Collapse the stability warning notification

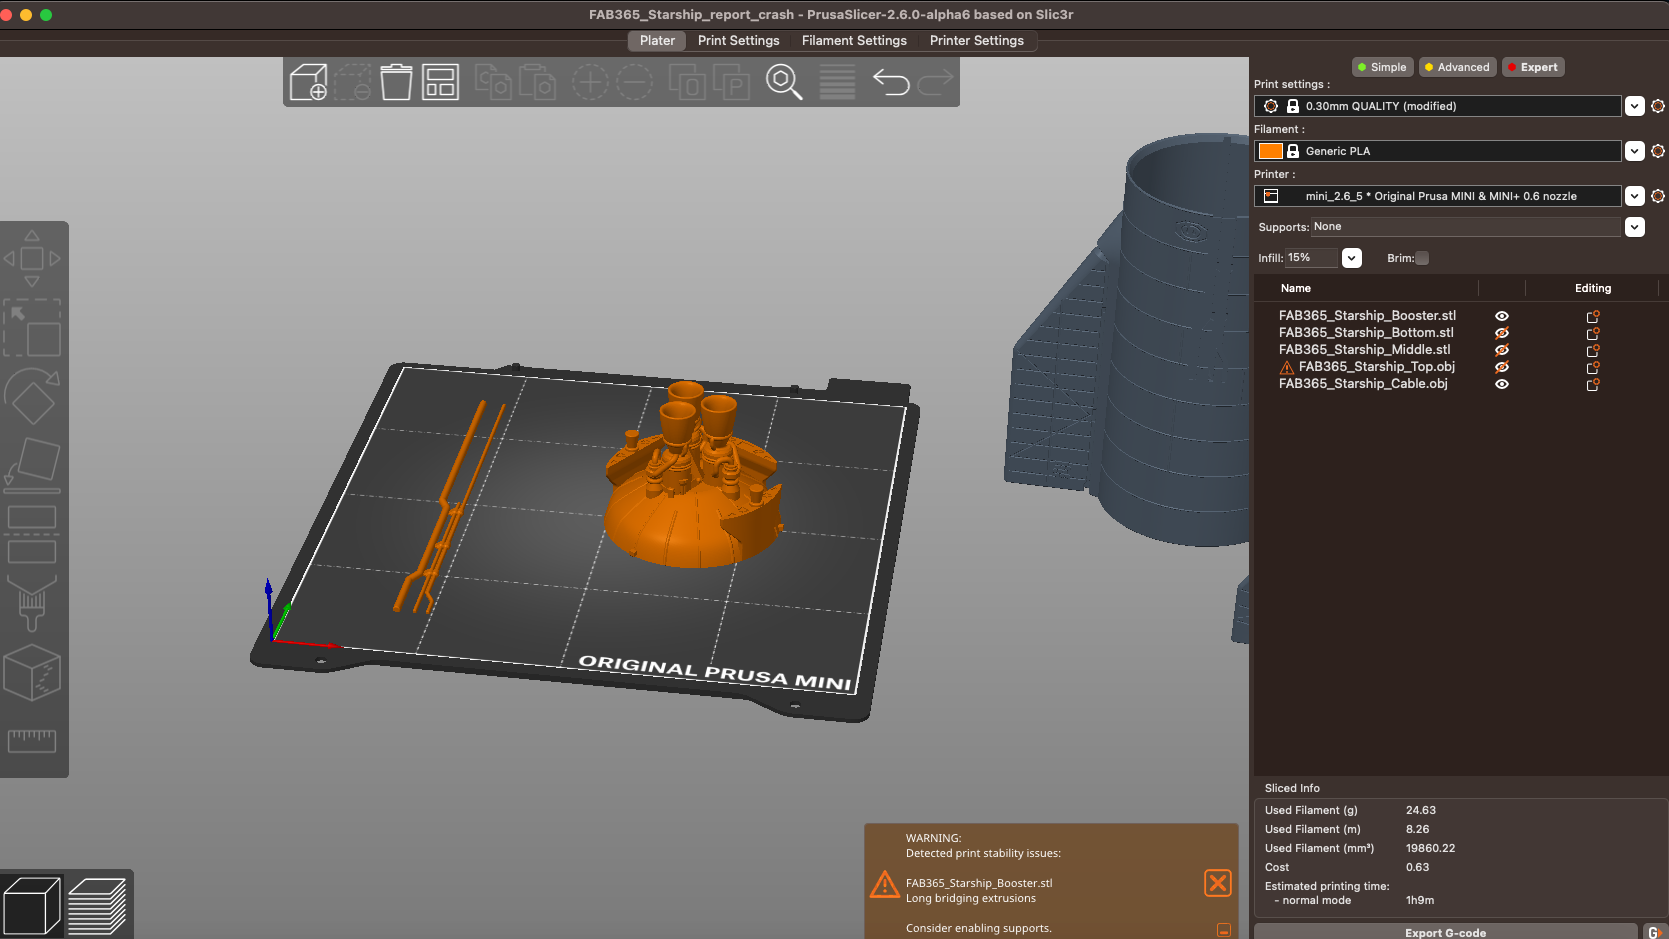[1223, 930]
